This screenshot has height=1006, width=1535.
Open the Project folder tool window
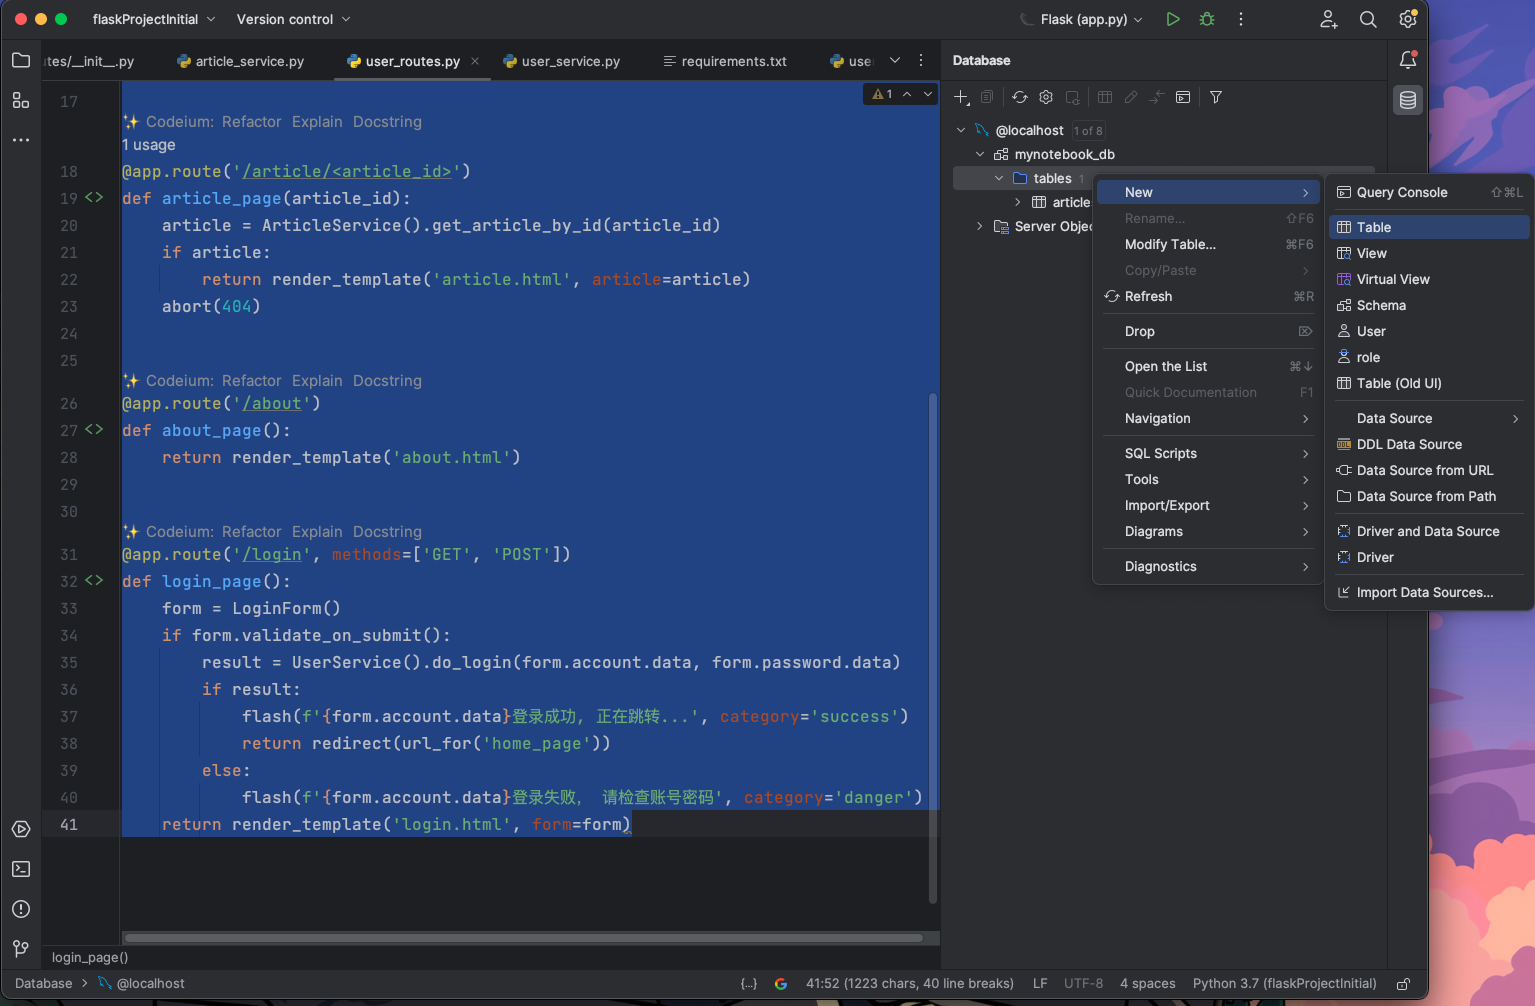click(x=21, y=61)
